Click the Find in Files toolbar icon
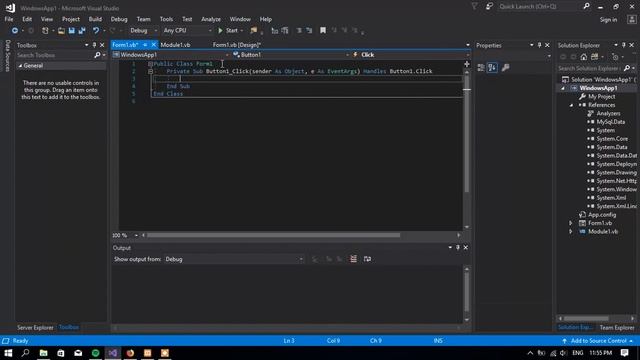This screenshot has width=640, height=360. click(x=253, y=31)
